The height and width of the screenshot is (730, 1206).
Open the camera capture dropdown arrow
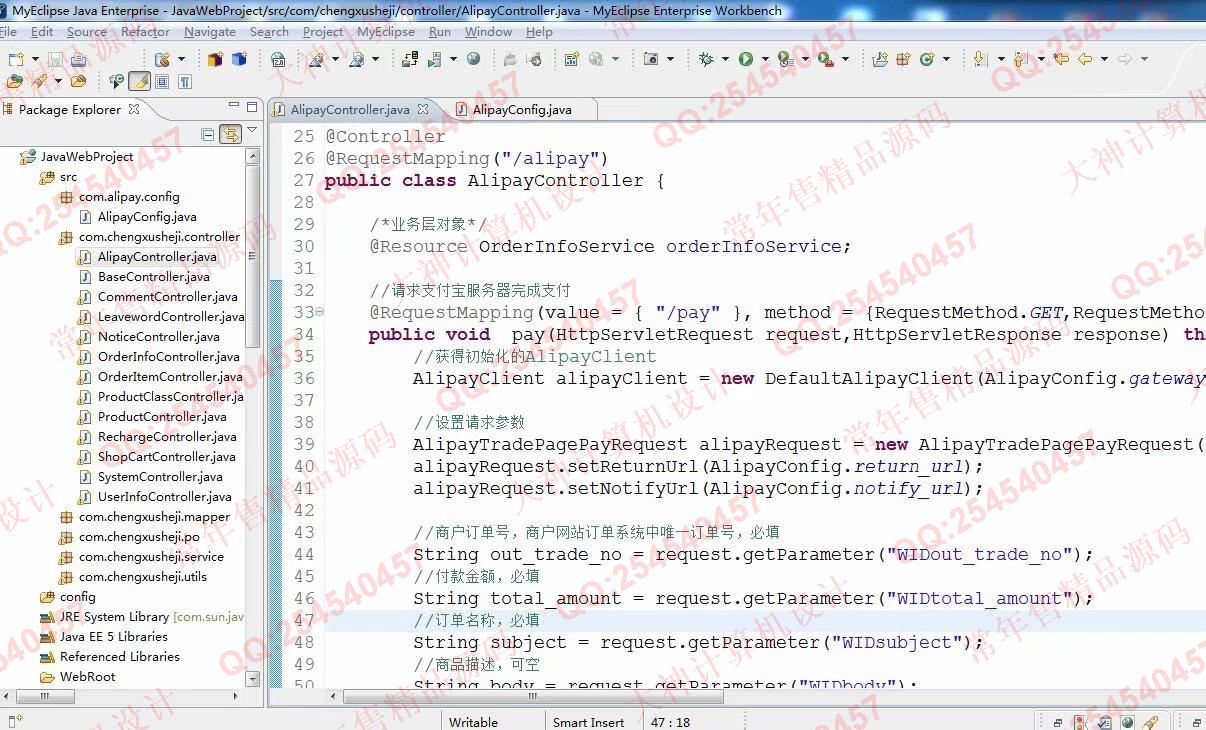pos(670,59)
